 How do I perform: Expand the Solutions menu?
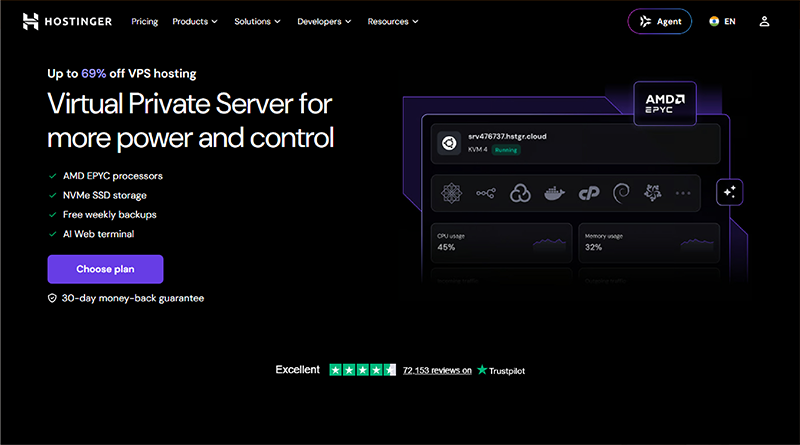(257, 21)
